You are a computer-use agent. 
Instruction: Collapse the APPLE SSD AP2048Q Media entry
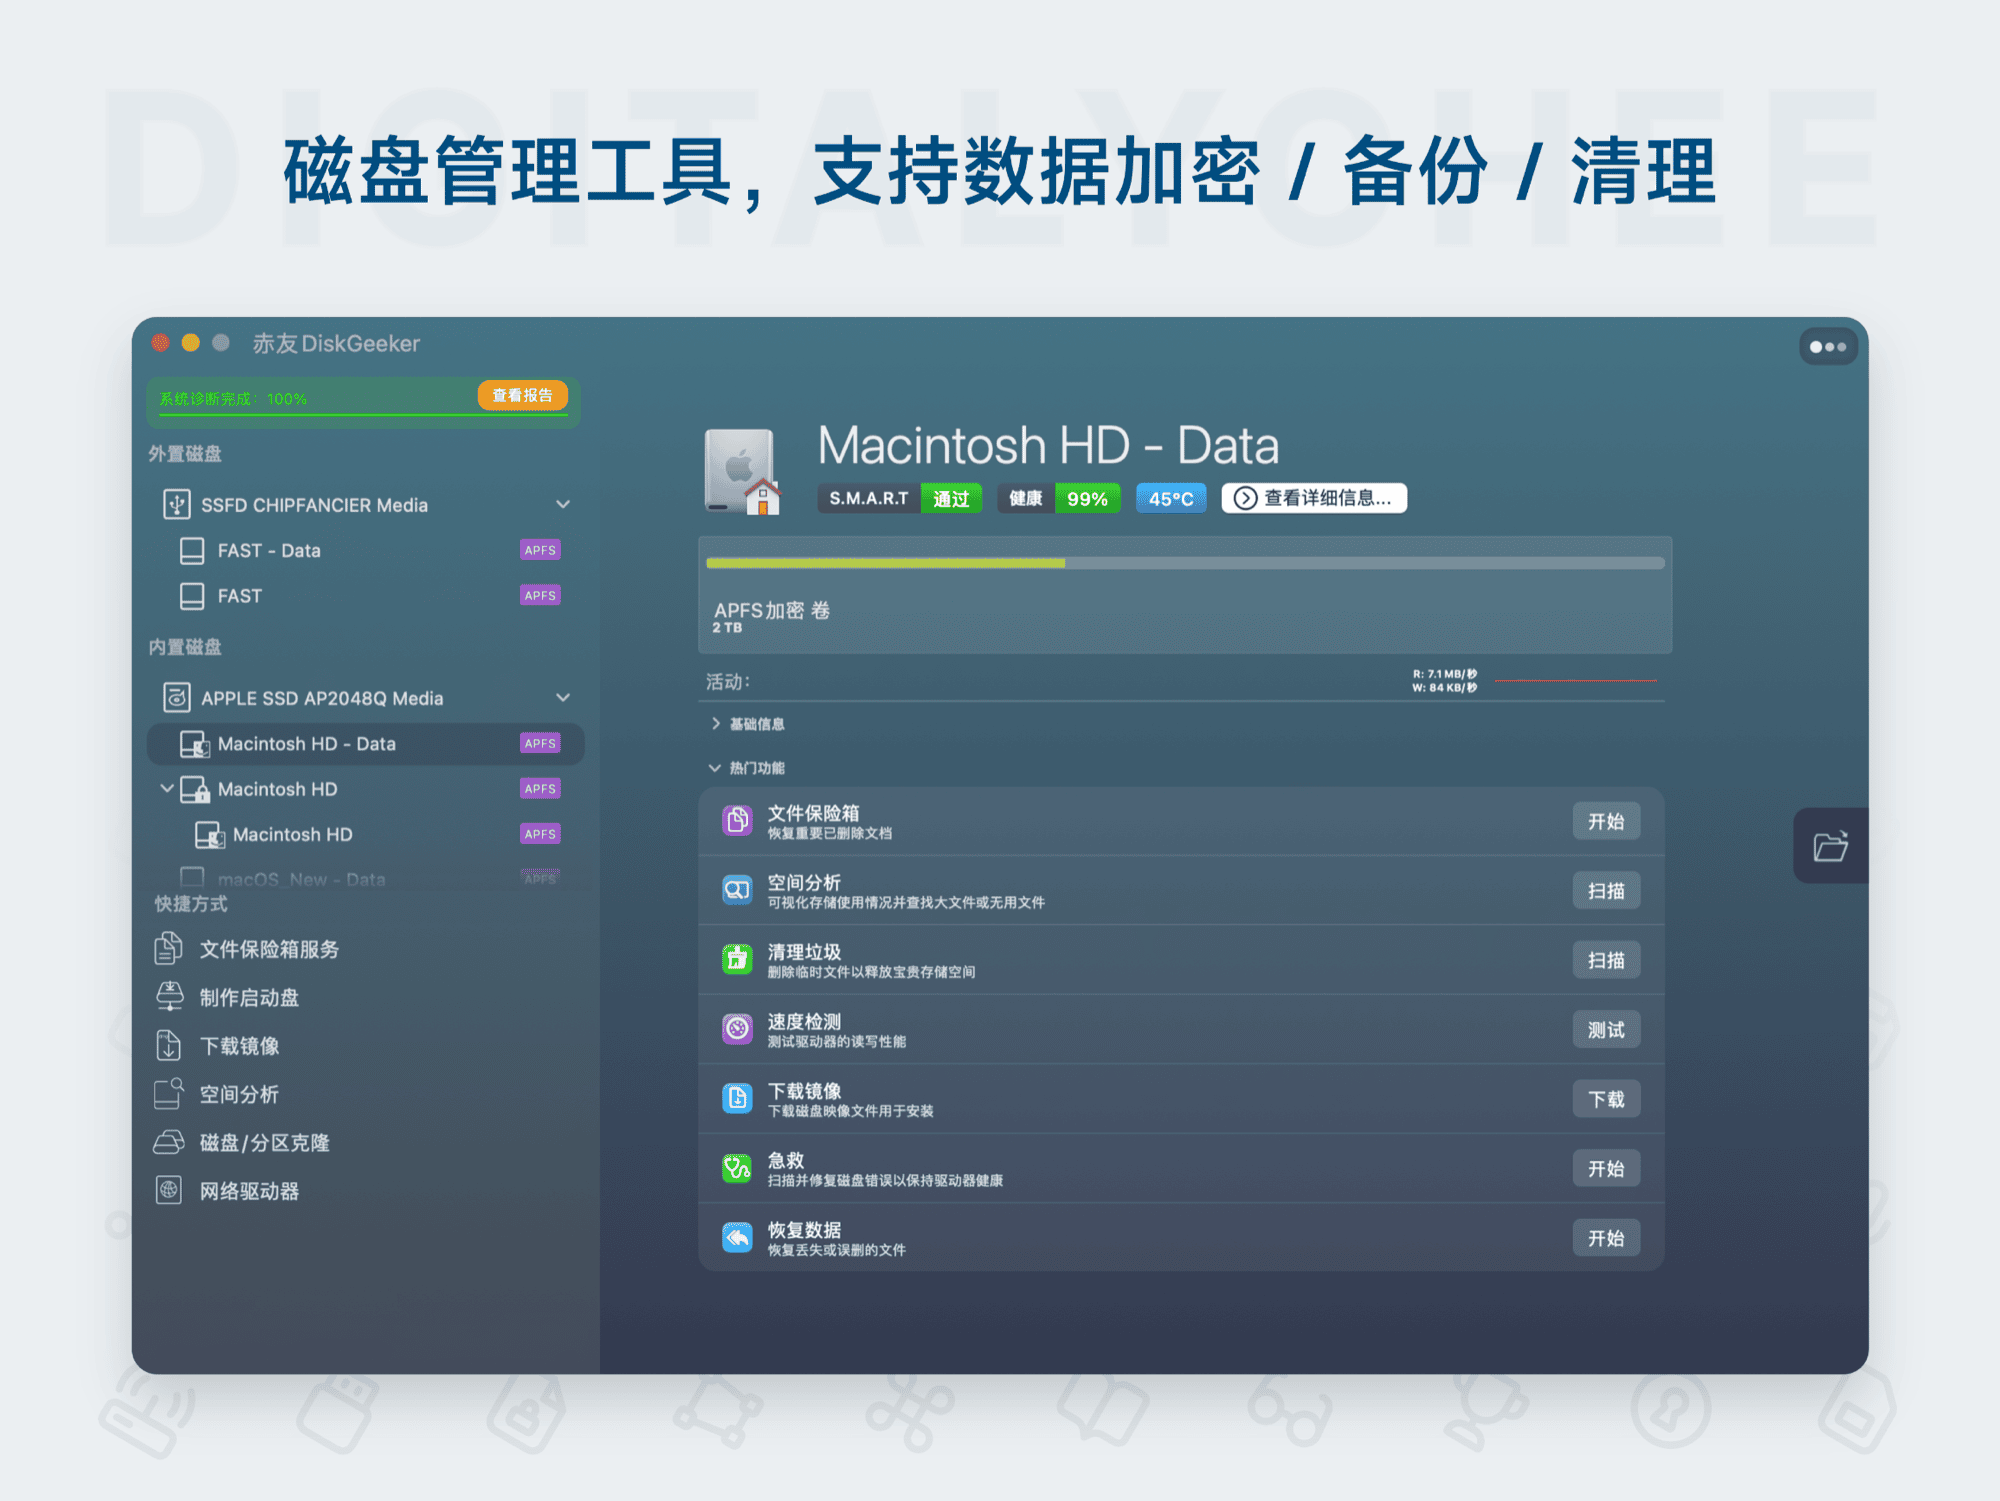[x=563, y=697]
